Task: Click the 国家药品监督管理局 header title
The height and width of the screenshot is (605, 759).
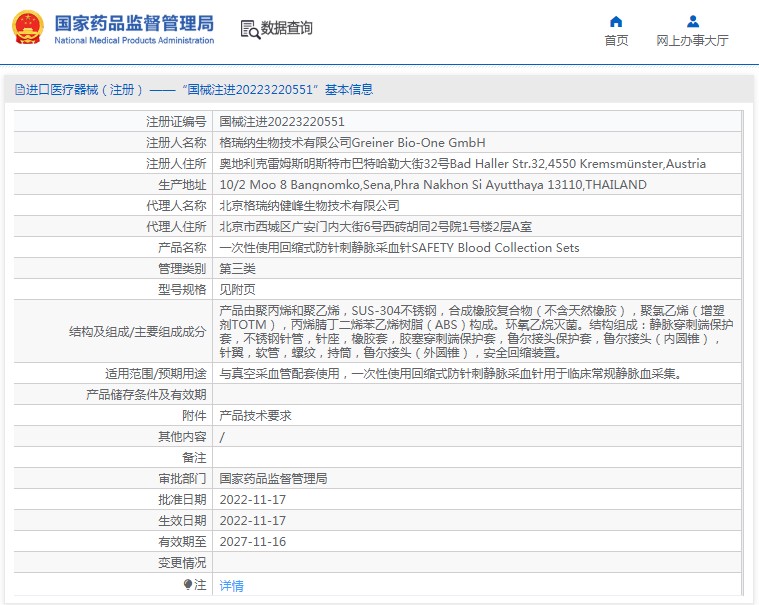Action: tap(134, 23)
